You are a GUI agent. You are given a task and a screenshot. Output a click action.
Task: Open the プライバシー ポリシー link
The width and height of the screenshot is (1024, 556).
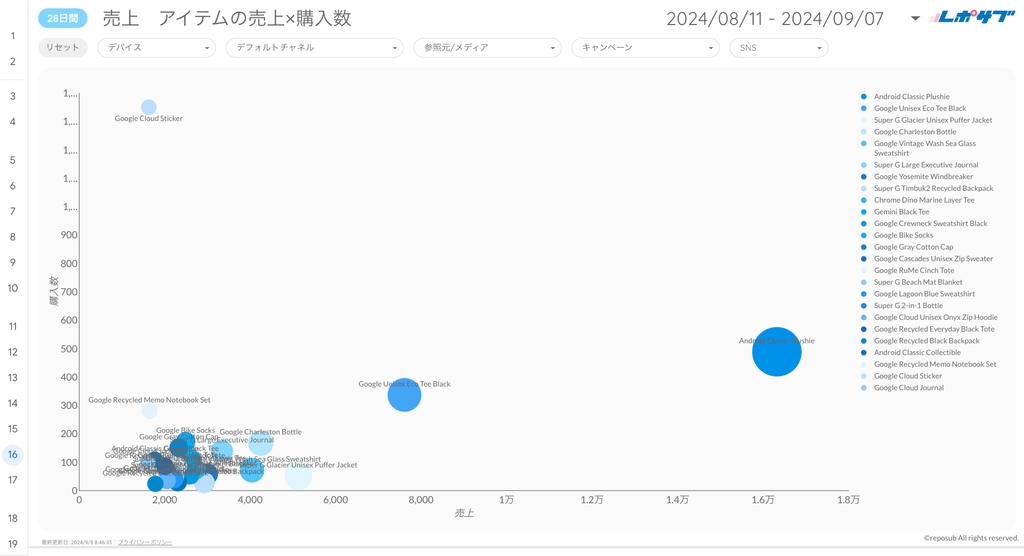(143, 541)
